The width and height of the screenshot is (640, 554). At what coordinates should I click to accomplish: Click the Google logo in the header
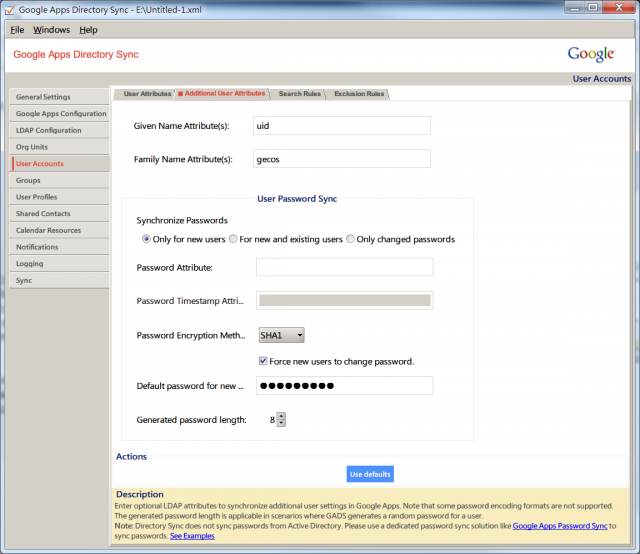(x=591, y=54)
